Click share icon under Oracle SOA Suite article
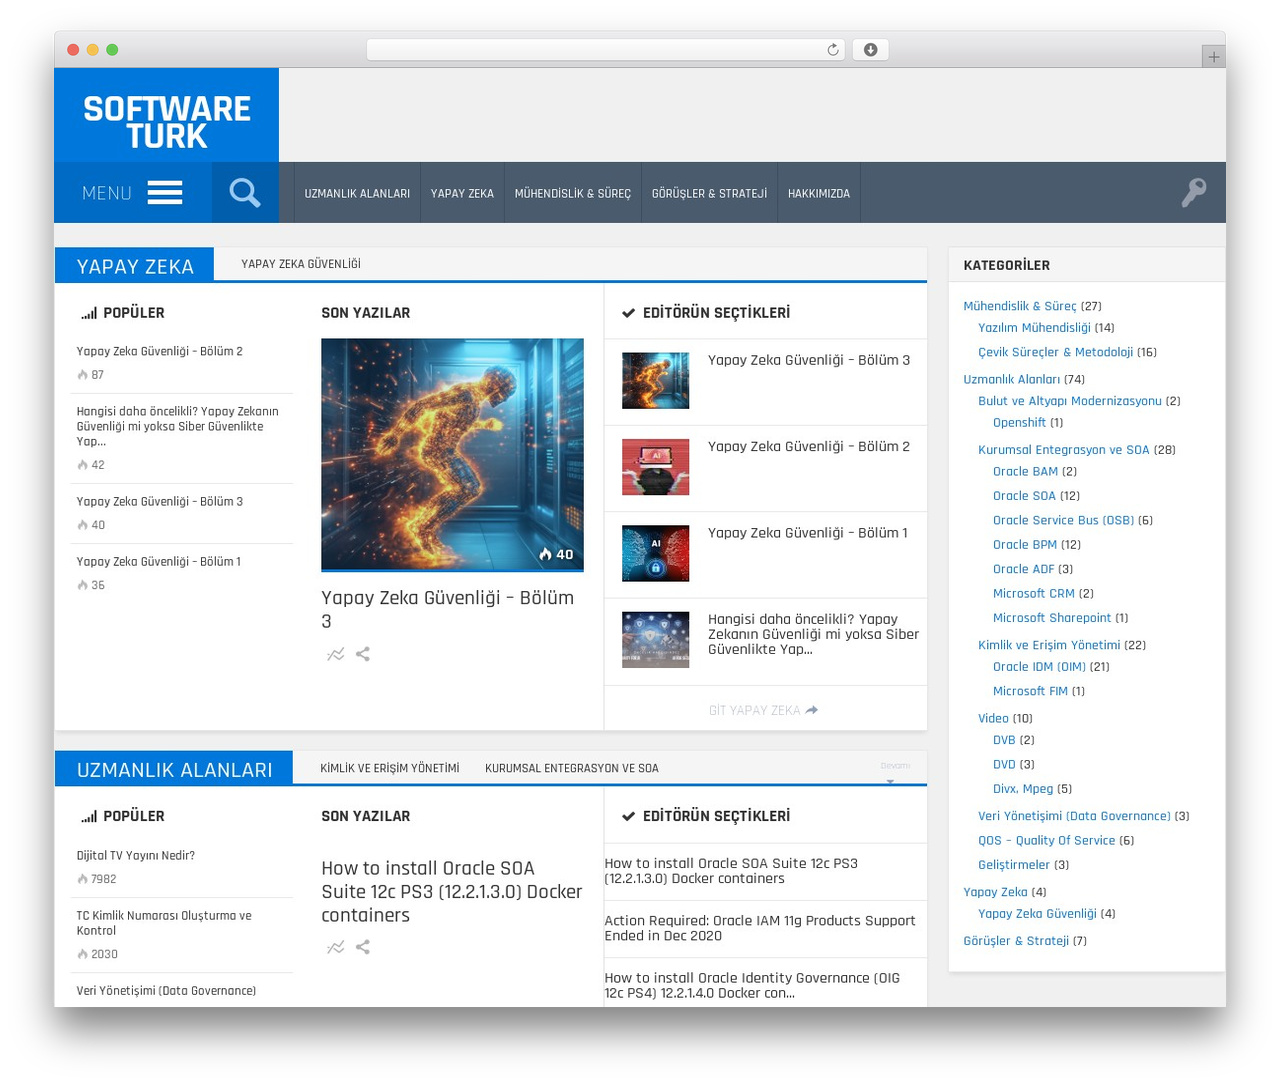The width and height of the screenshot is (1280, 1084). tap(363, 947)
